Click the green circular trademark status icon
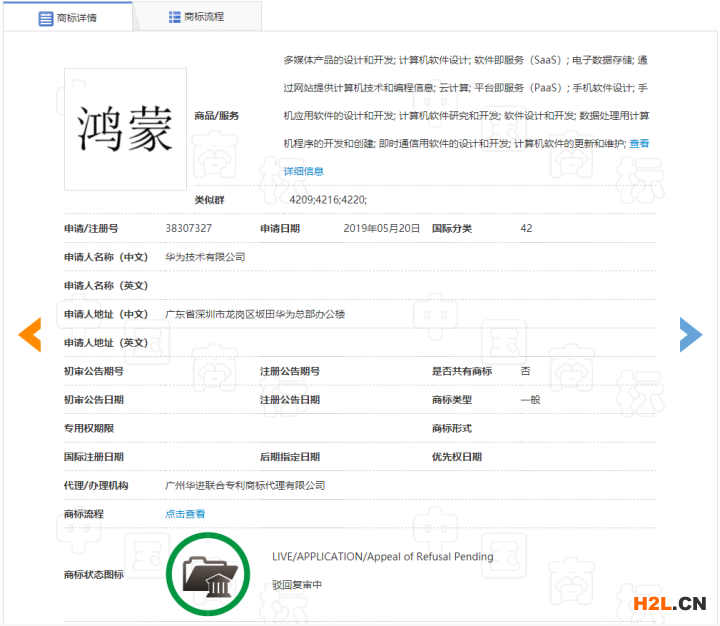This screenshot has width=720, height=626. (208, 573)
